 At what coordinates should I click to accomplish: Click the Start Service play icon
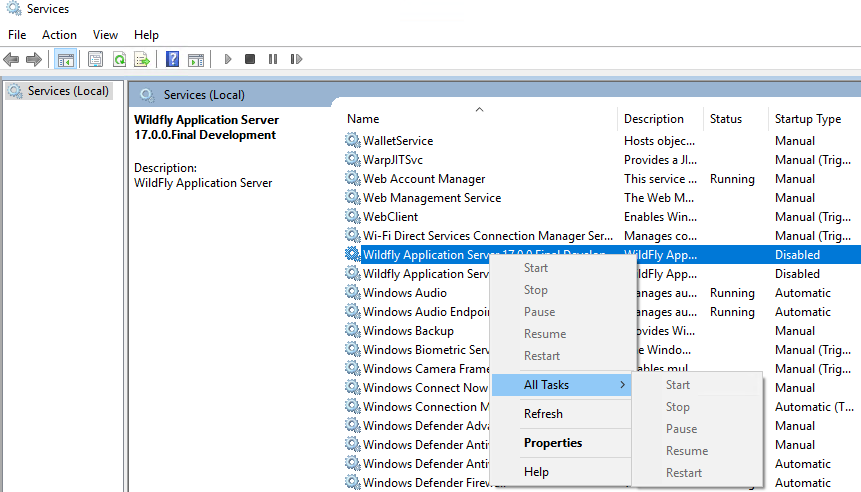(228, 59)
